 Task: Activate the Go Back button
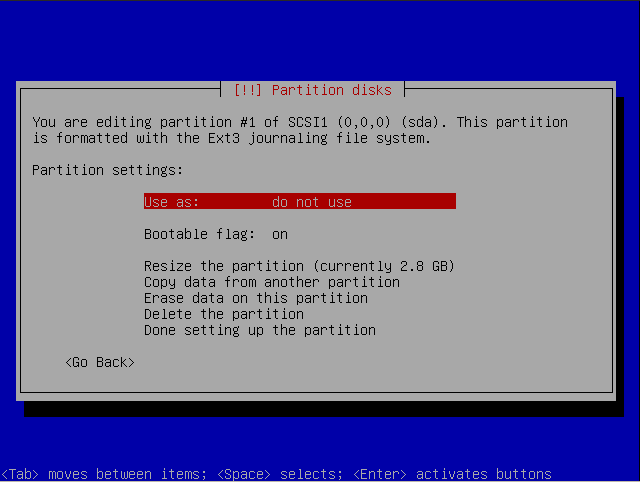pyautogui.click(x=100, y=362)
